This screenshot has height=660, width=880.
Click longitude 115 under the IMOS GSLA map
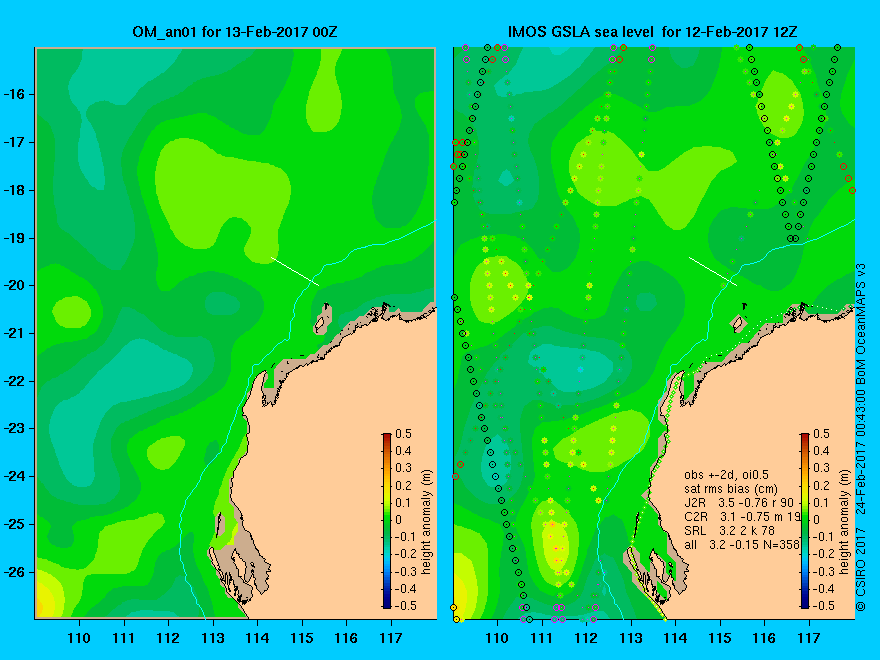(719, 638)
